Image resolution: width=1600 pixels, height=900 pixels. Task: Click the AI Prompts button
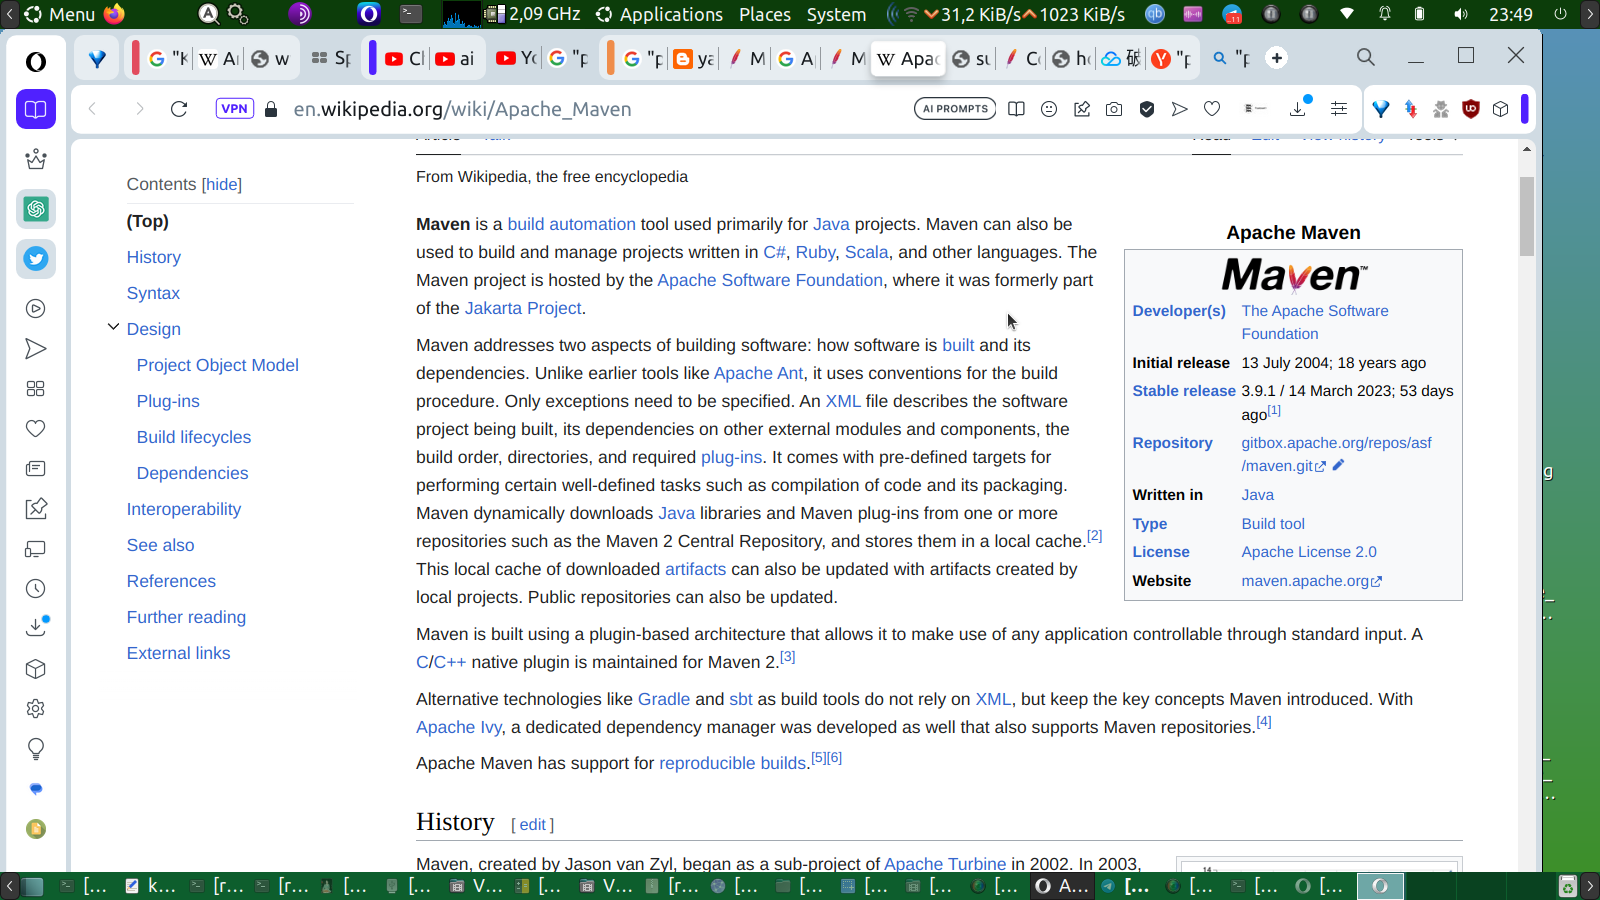[x=955, y=109]
